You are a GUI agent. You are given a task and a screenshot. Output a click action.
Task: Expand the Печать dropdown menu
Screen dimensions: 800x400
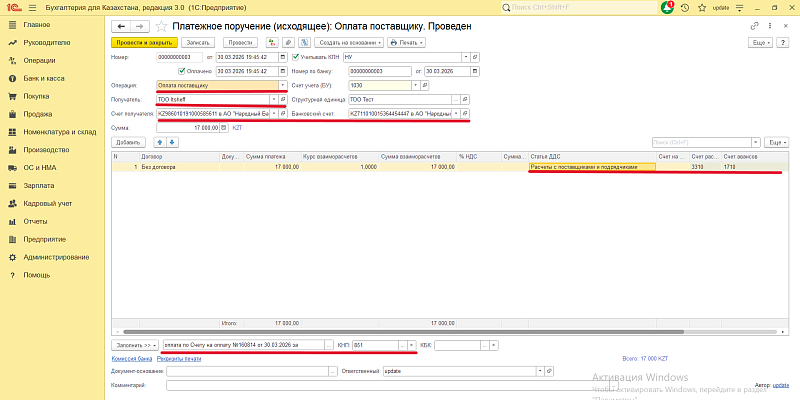pyautogui.click(x=407, y=43)
